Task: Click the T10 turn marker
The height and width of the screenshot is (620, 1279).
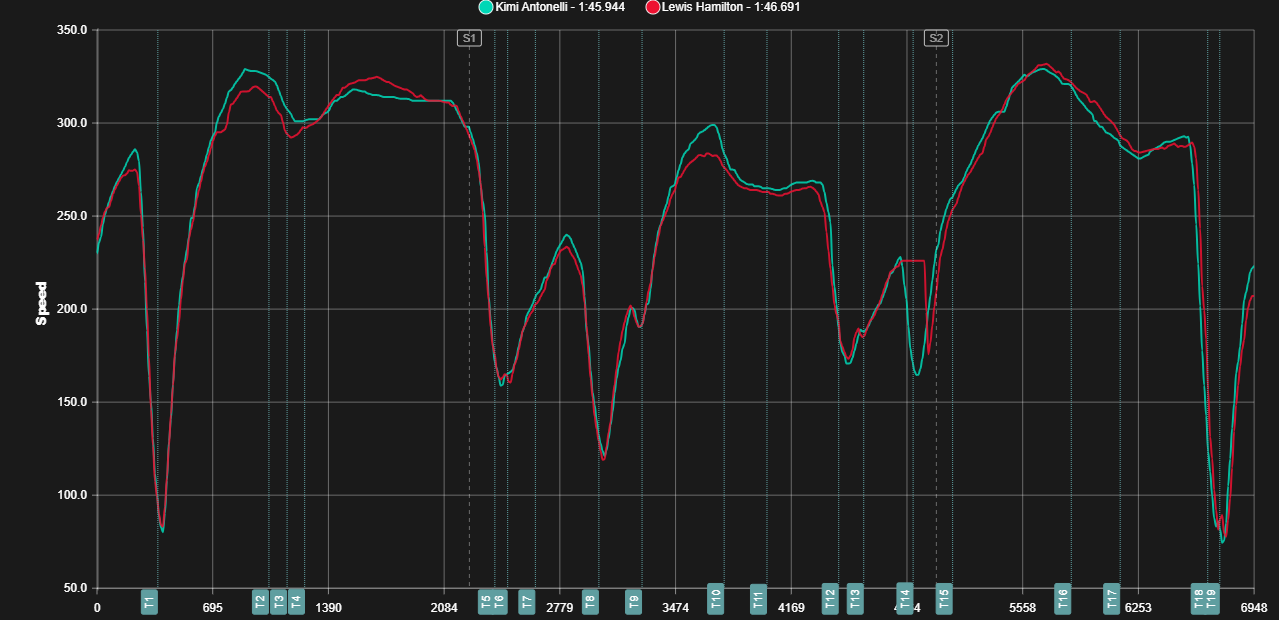Action: coord(716,598)
